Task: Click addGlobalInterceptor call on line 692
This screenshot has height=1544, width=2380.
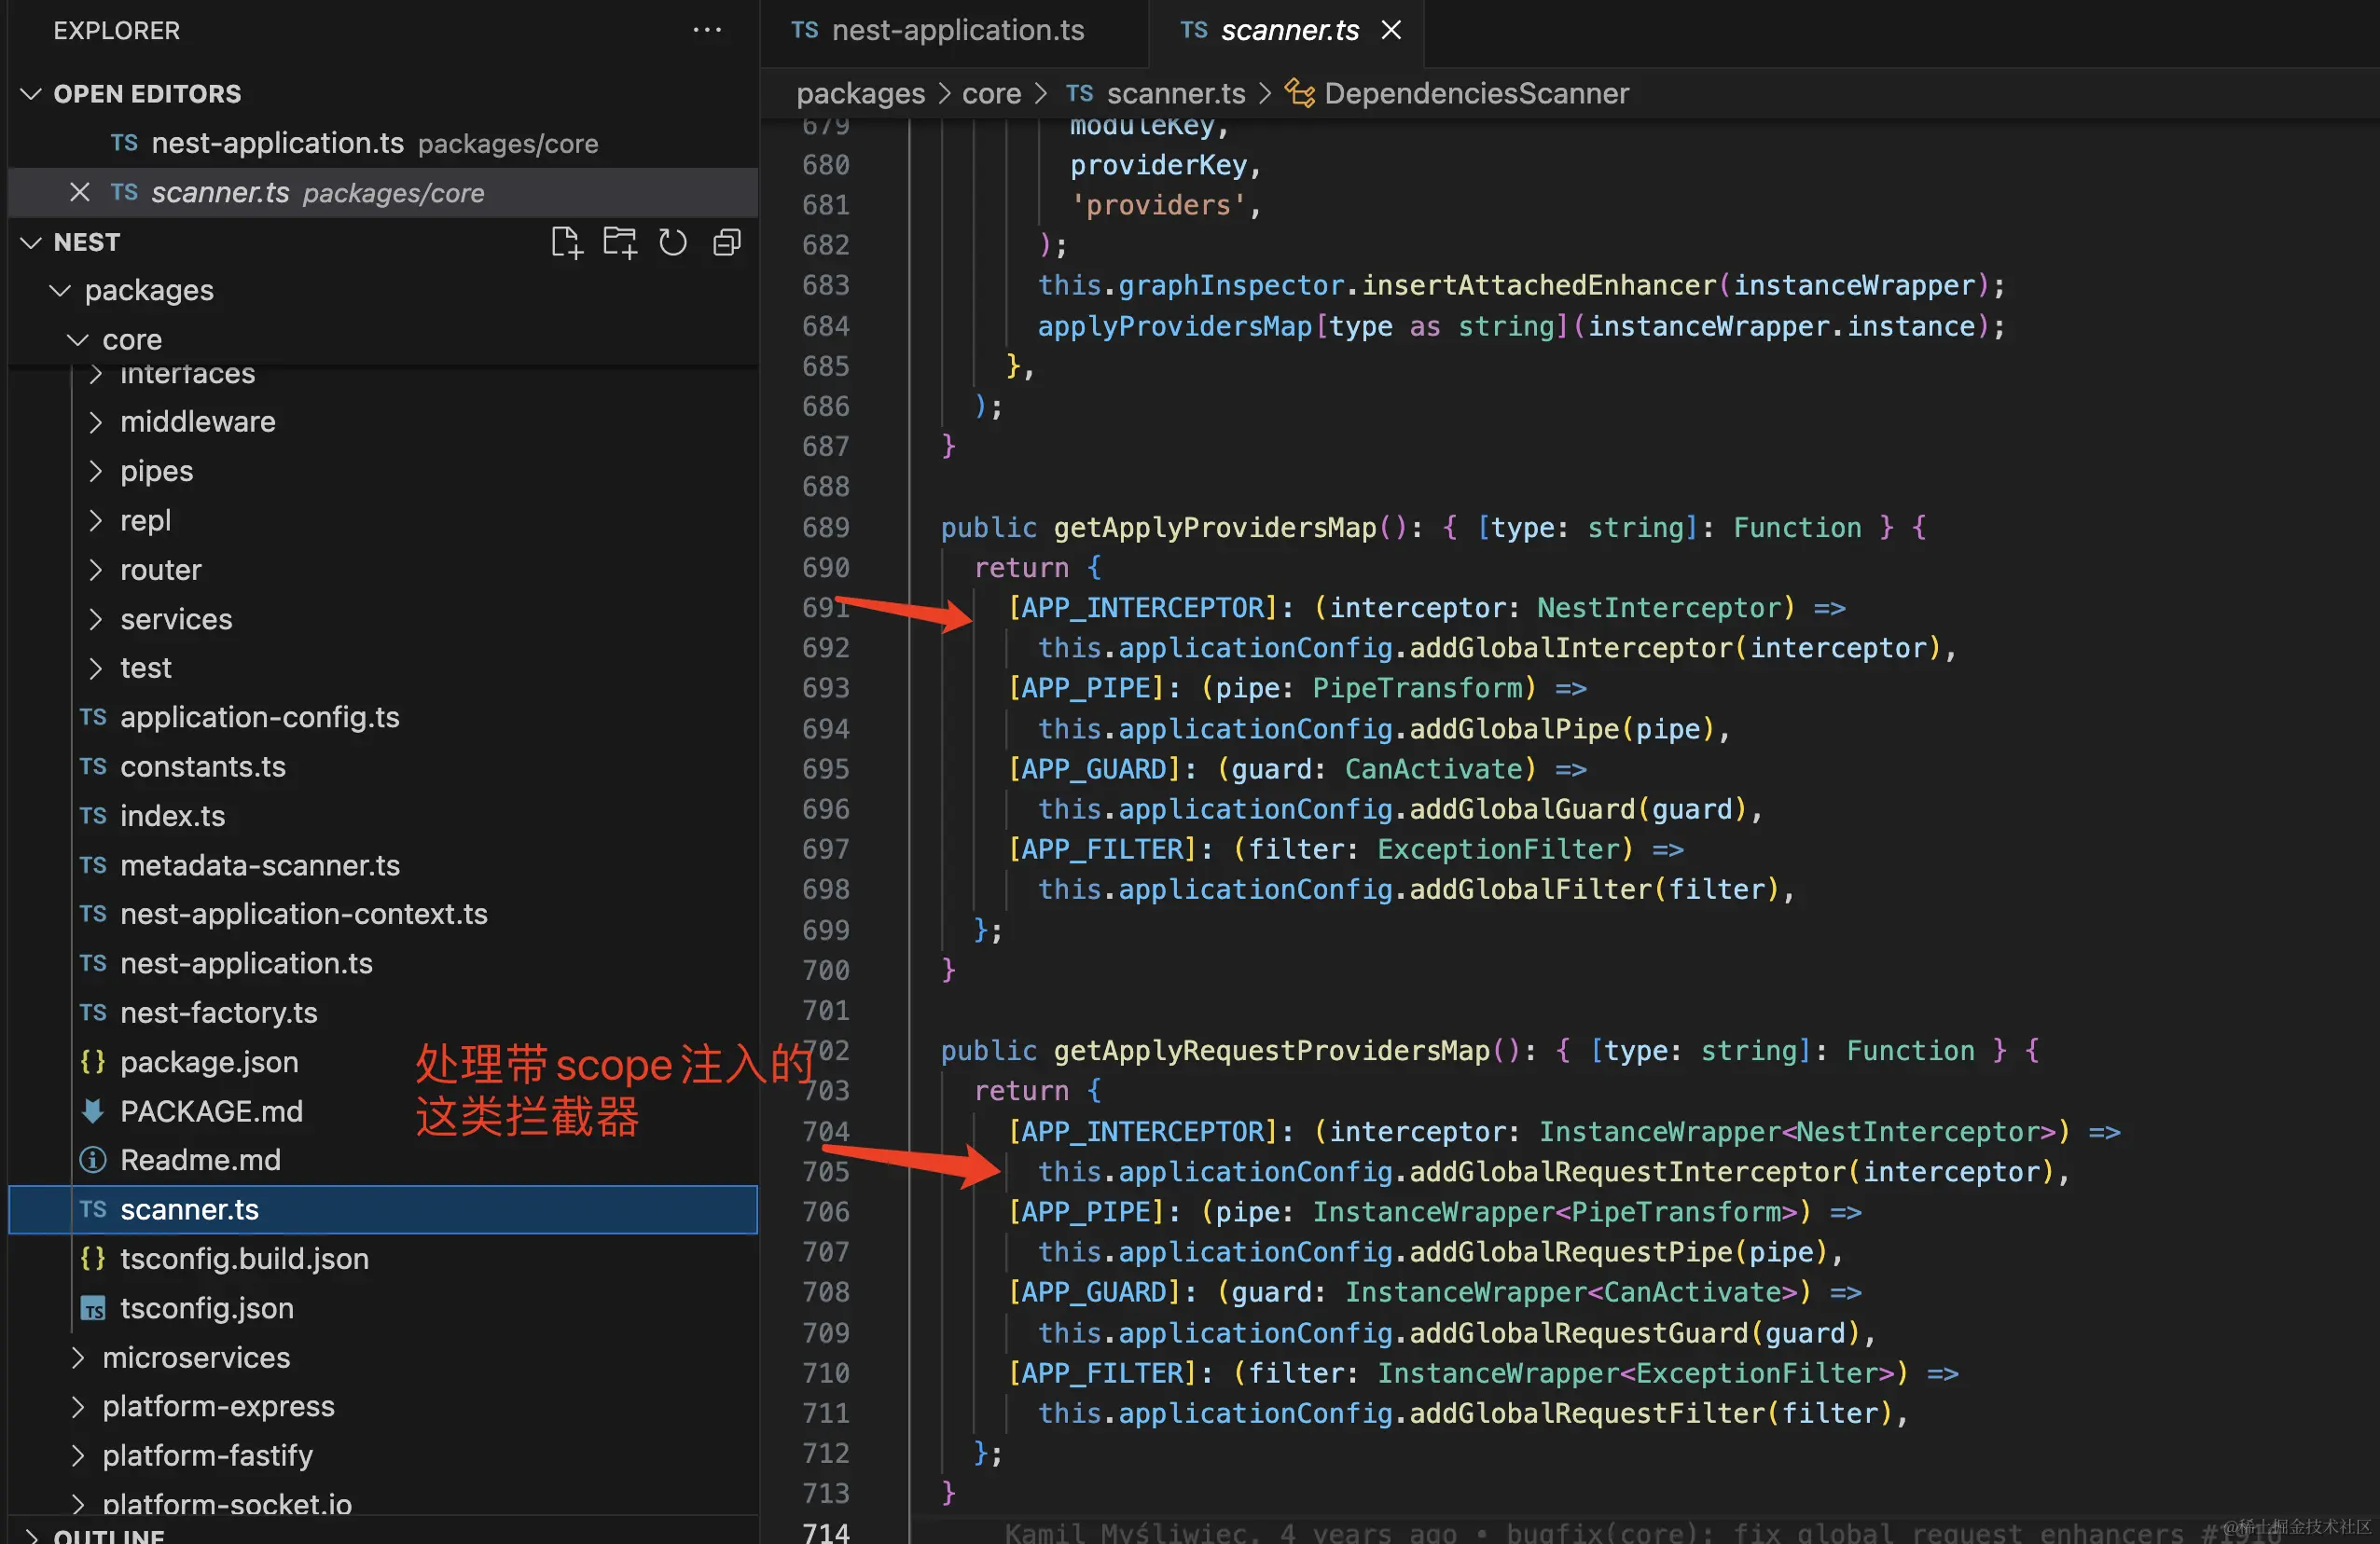Action: [x=1571, y=647]
